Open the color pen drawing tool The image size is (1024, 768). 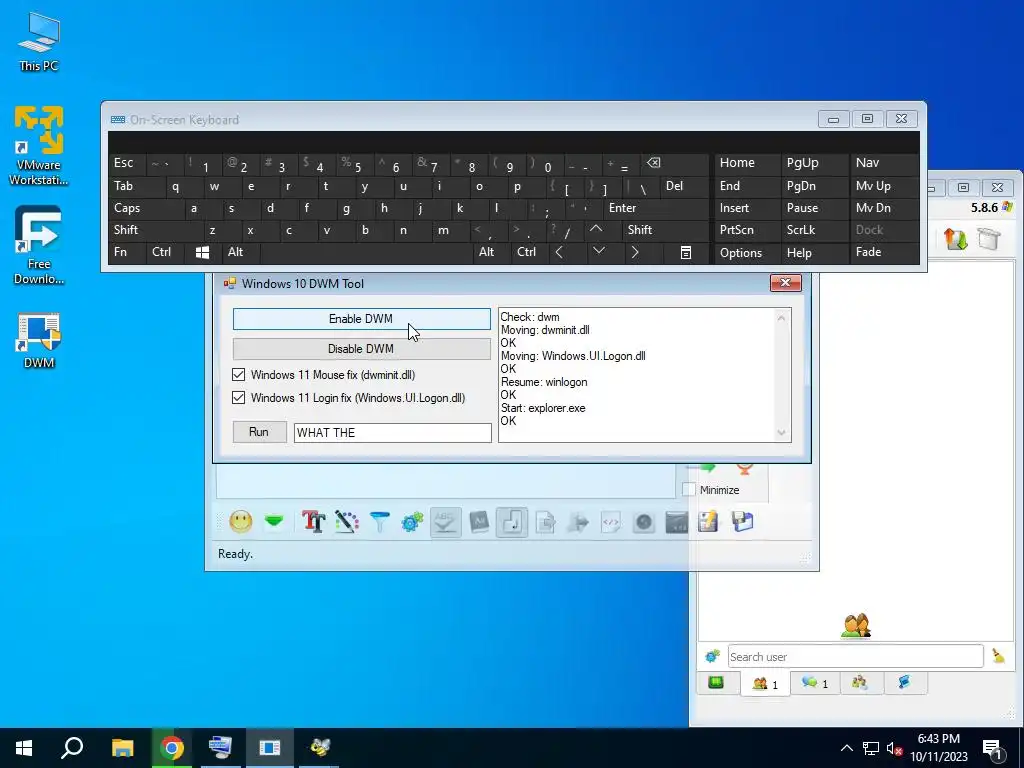(347, 521)
